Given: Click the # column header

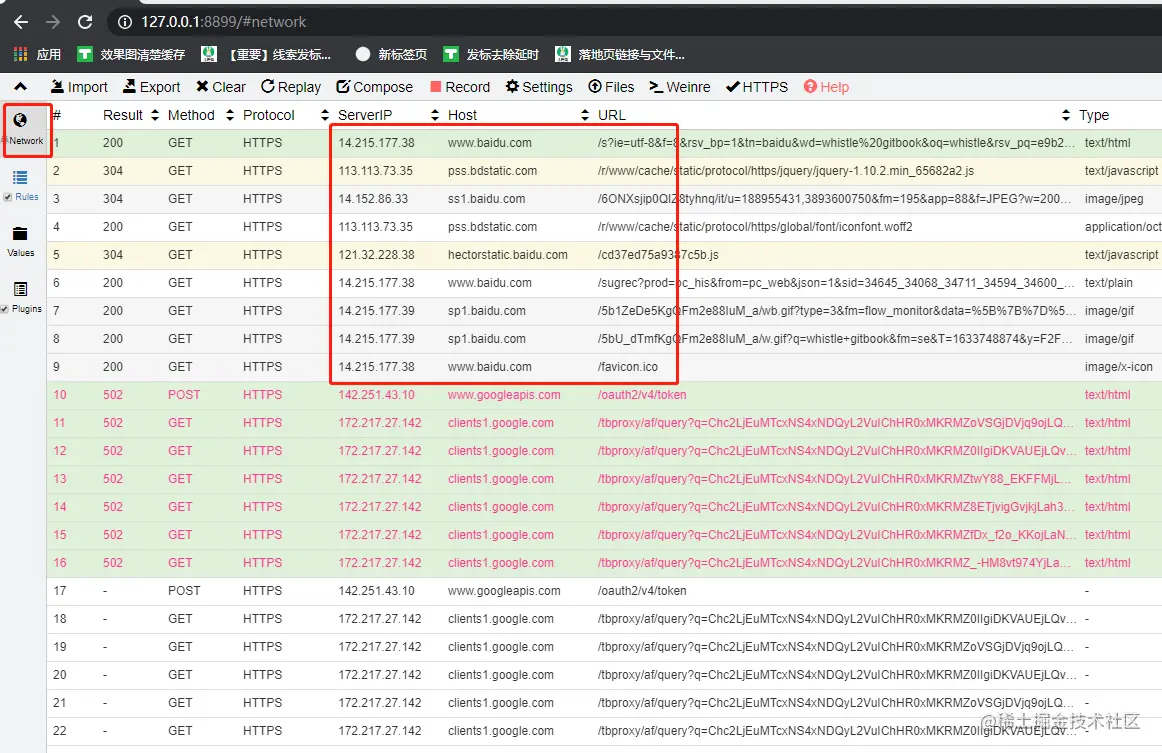Looking at the screenshot, I should [x=57, y=115].
